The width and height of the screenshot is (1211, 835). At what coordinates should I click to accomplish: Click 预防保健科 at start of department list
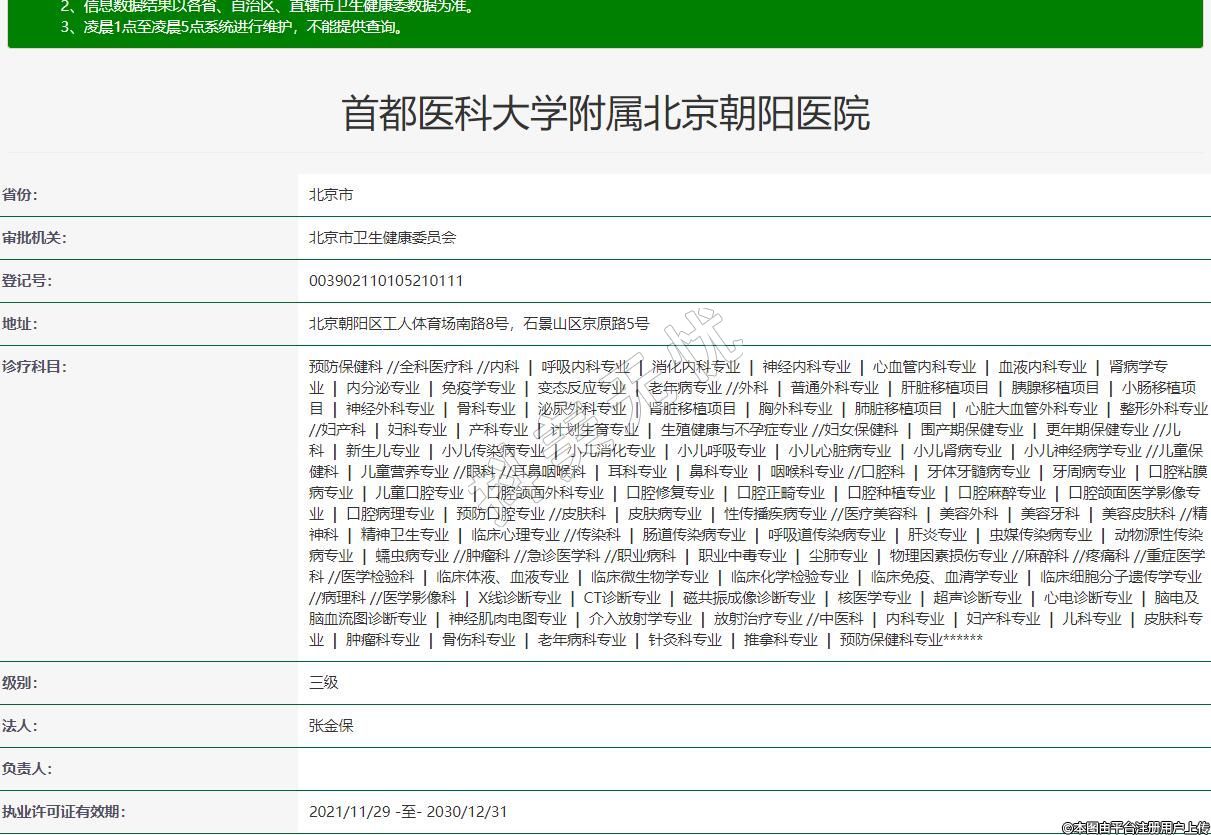345,367
